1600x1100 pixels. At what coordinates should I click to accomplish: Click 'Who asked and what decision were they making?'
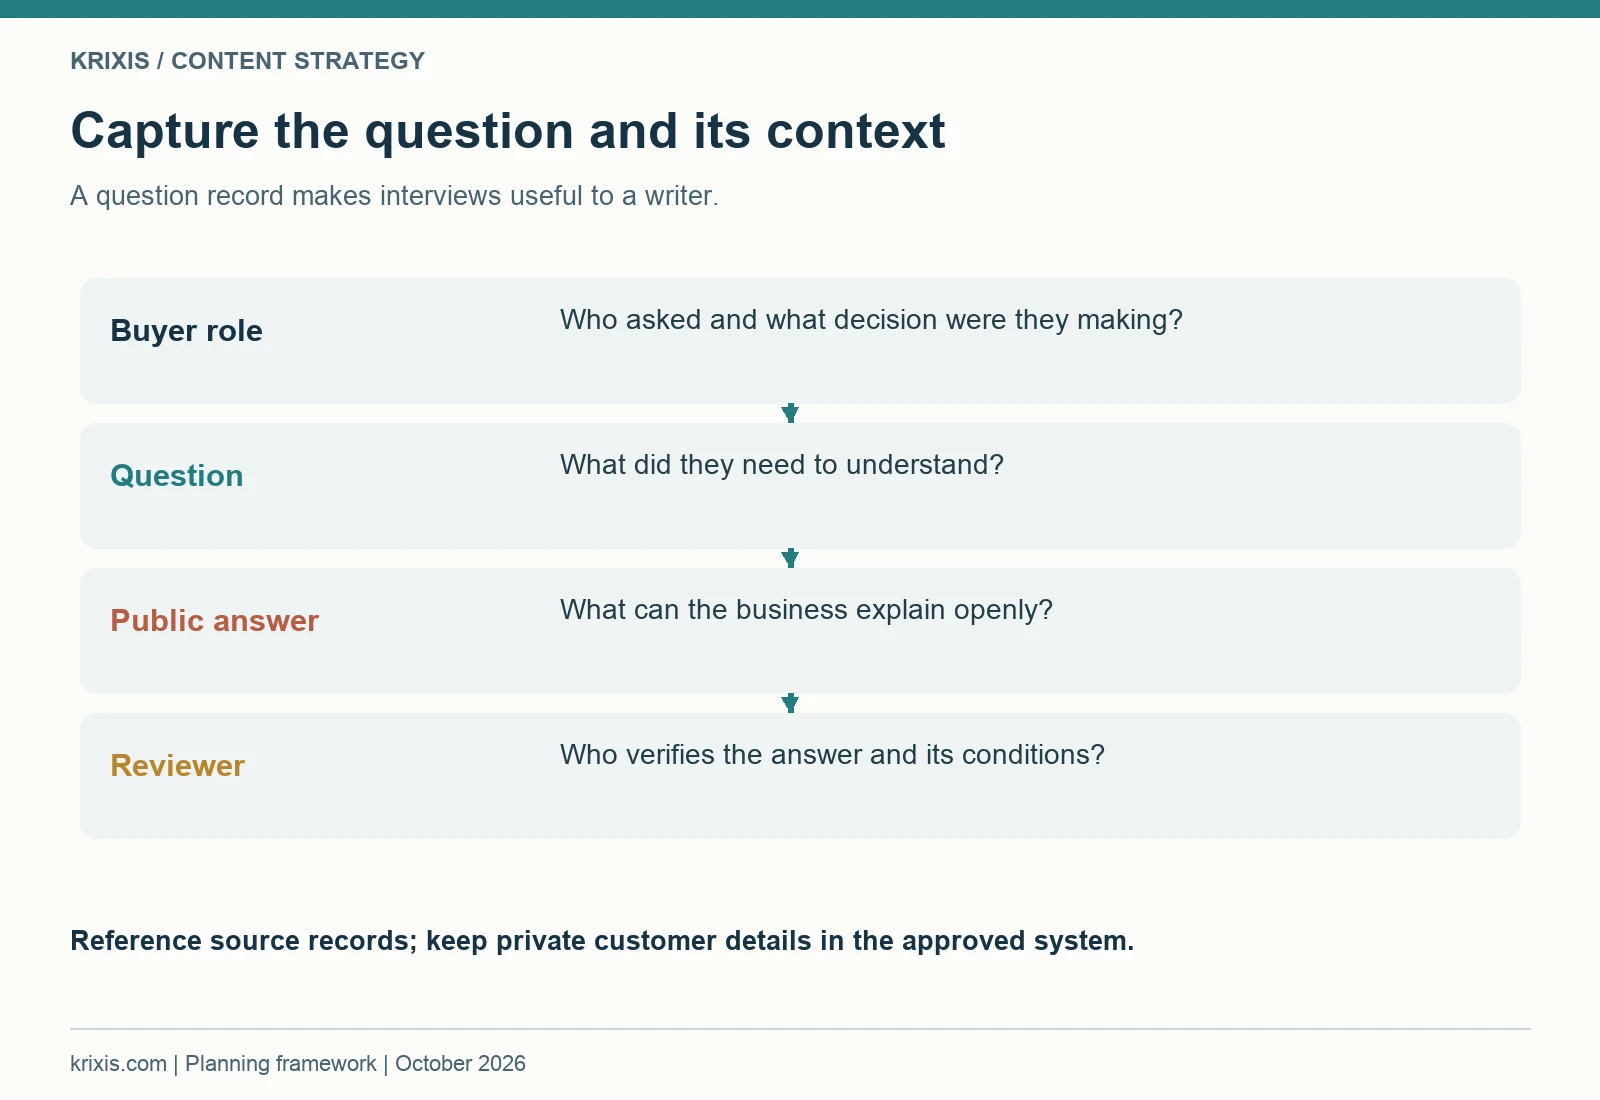pos(871,320)
